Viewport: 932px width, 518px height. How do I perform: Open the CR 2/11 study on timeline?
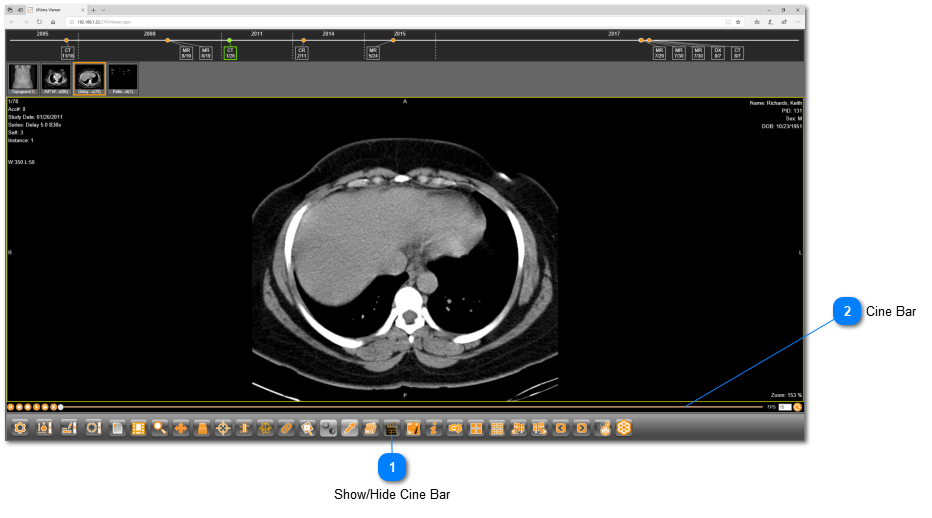(301, 53)
